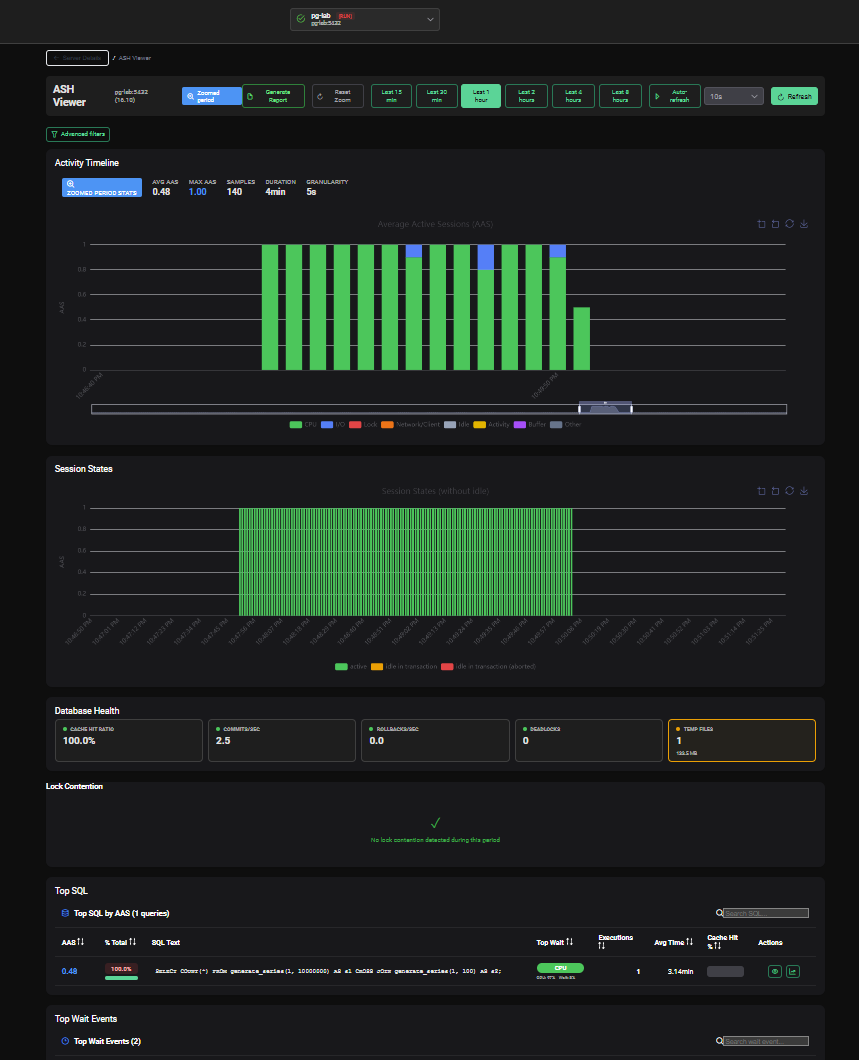Click magnifier icon beside wait event search
The height and width of the screenshot is (1060, 859).
[x=719, y=1041]
